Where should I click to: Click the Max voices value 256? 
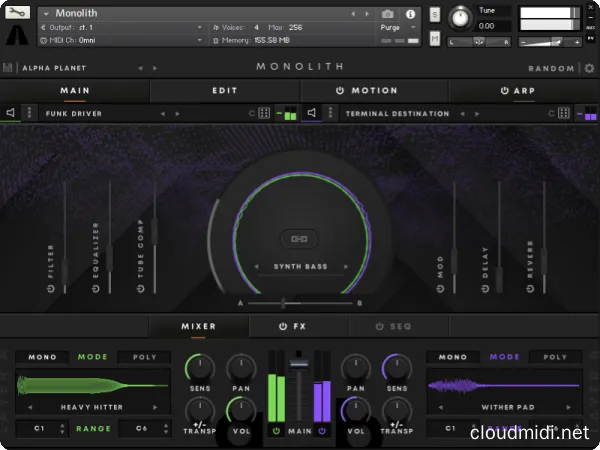point(295,28)
